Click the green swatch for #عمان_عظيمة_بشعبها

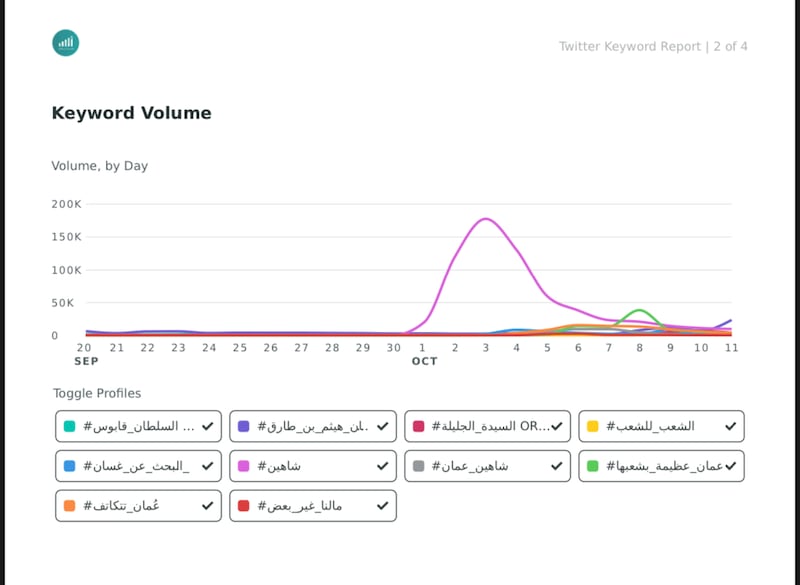(x=592, y=466)
